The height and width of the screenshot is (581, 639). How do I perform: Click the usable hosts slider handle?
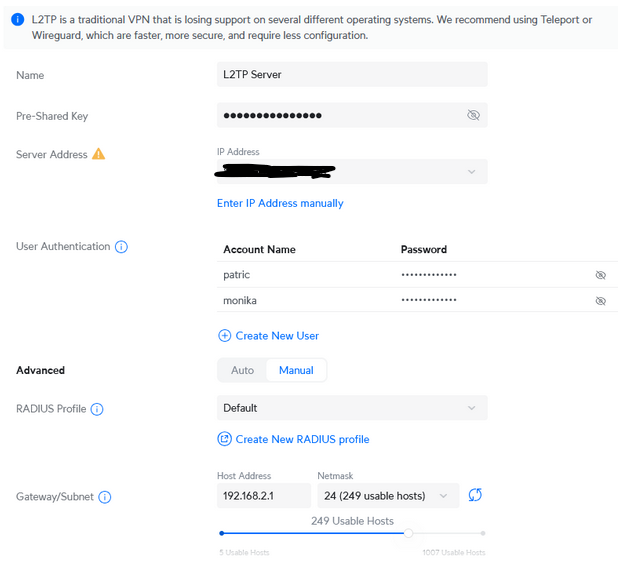pyautogui.click(x=408, y=533)
